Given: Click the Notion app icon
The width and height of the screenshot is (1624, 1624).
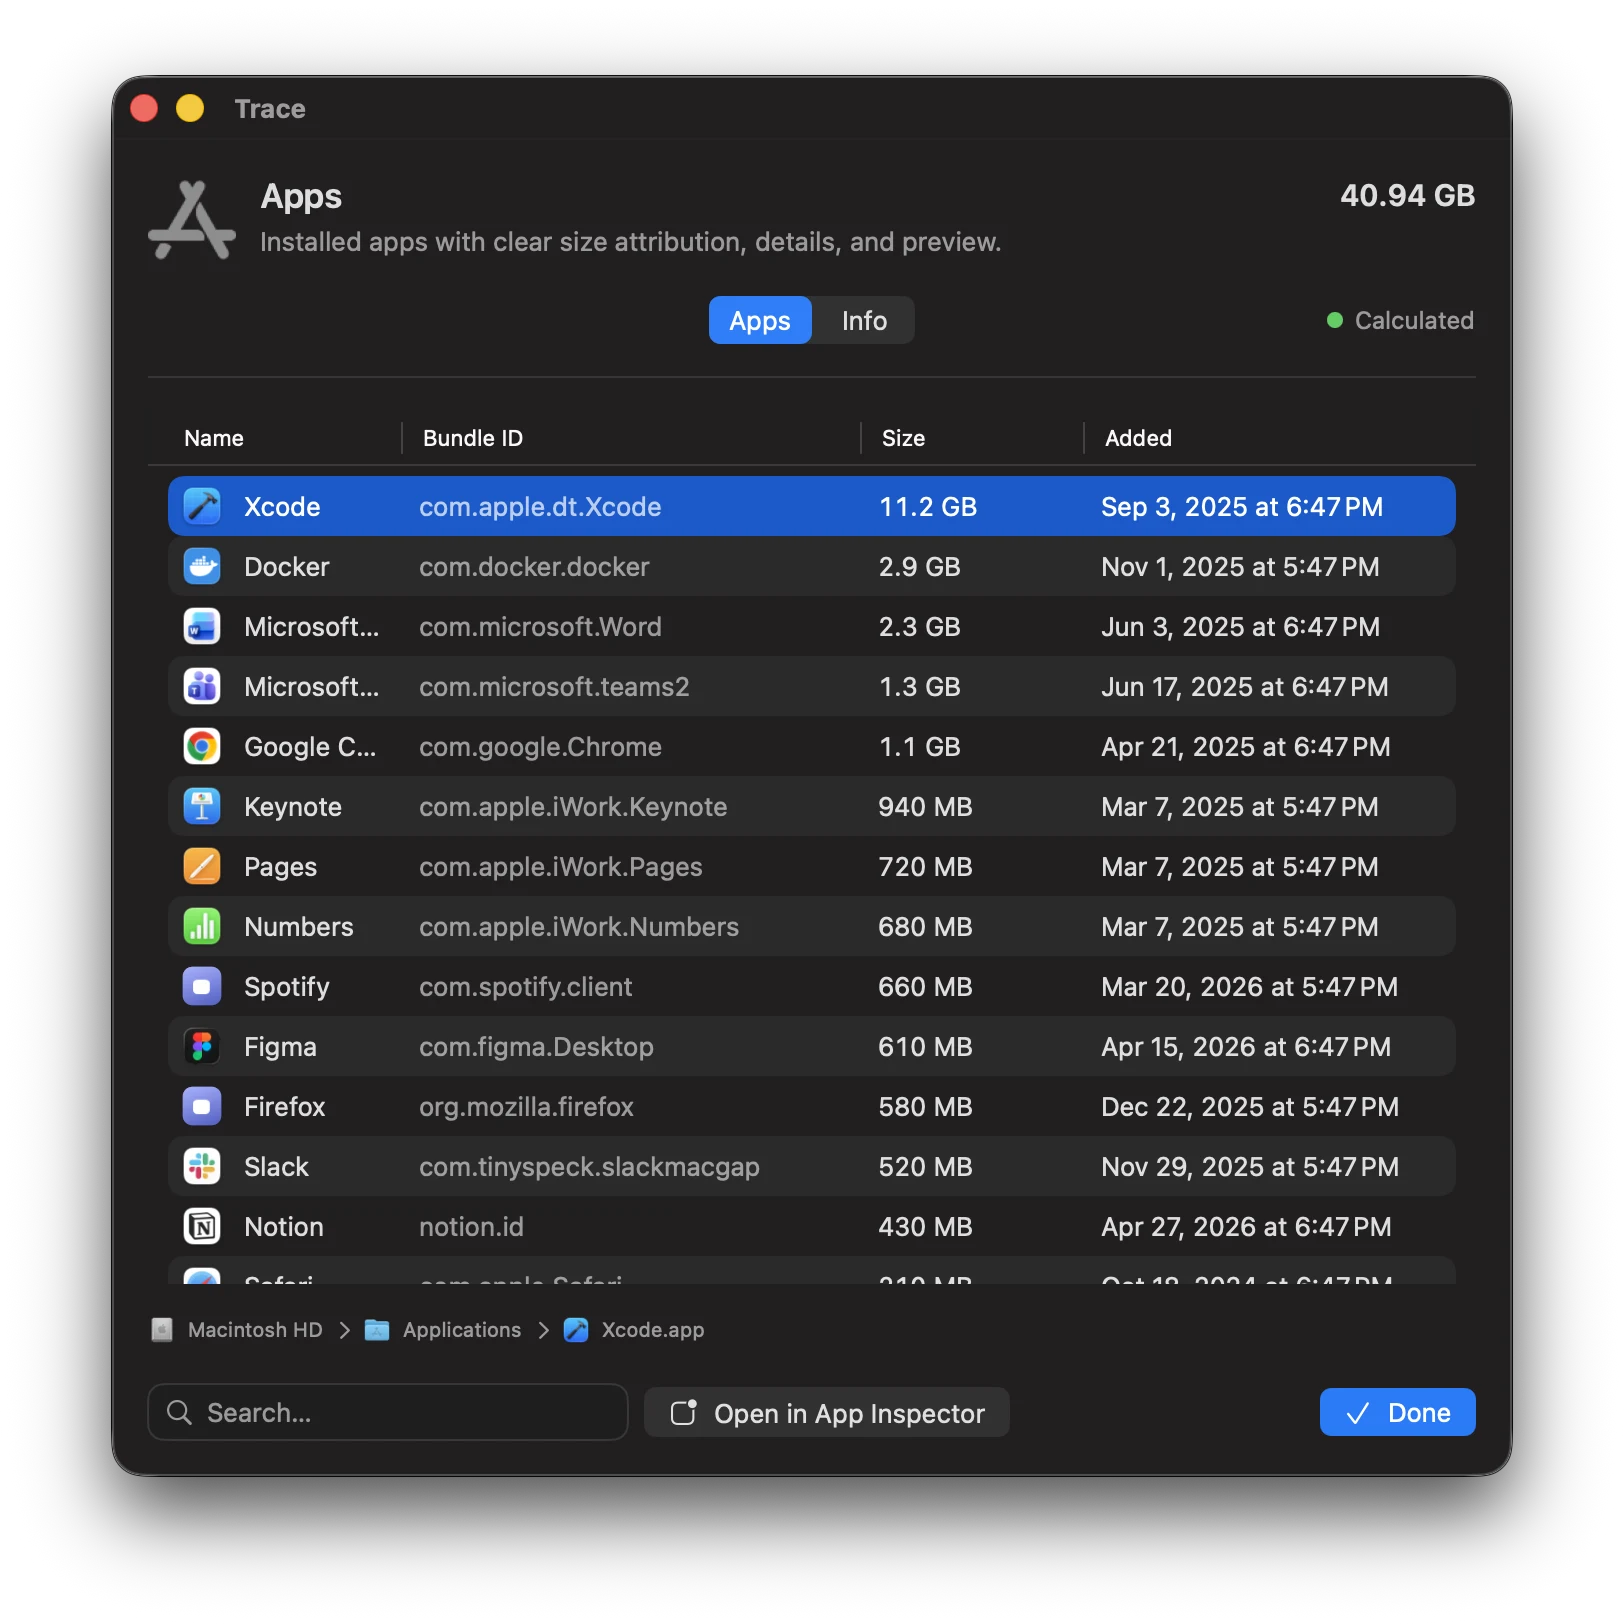Looking at the screenshot, I should tap(202, 1227).
